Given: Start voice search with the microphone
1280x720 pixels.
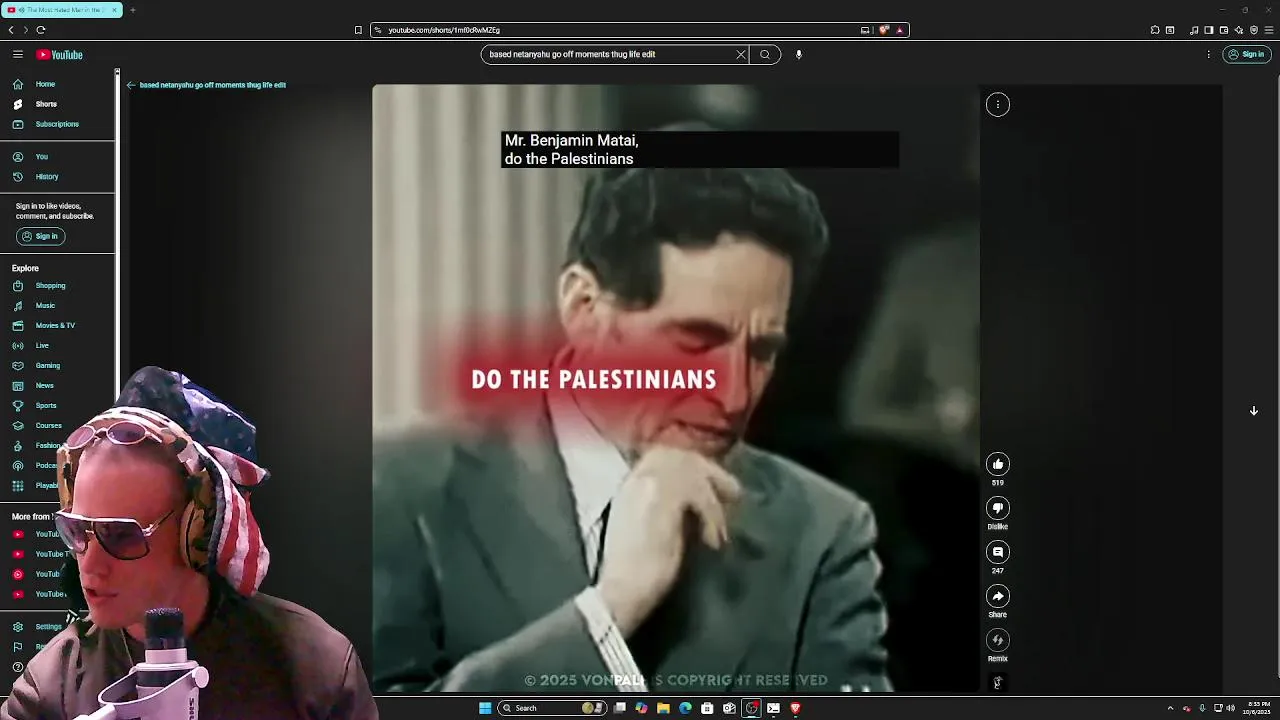Looking at the screenshot, I should click(798, 54).
